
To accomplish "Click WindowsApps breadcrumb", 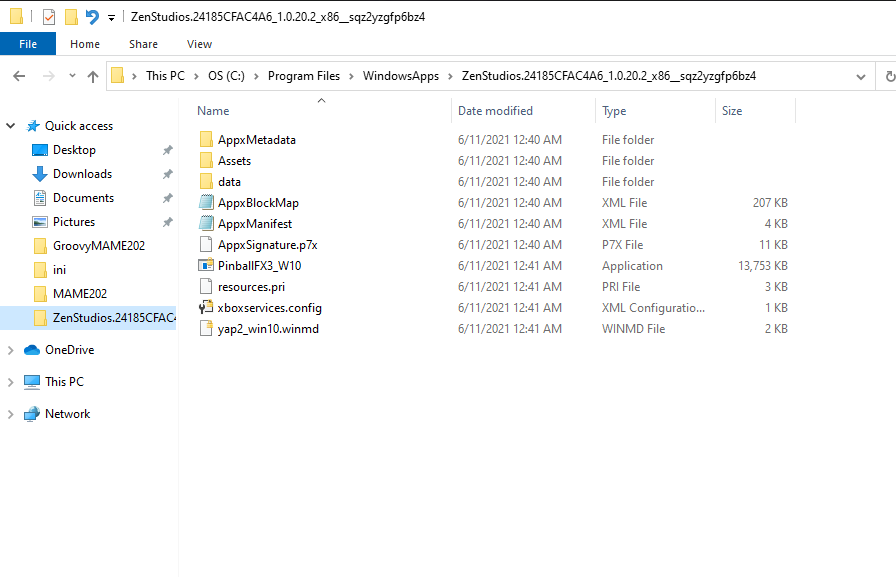I will pos(401,76).
